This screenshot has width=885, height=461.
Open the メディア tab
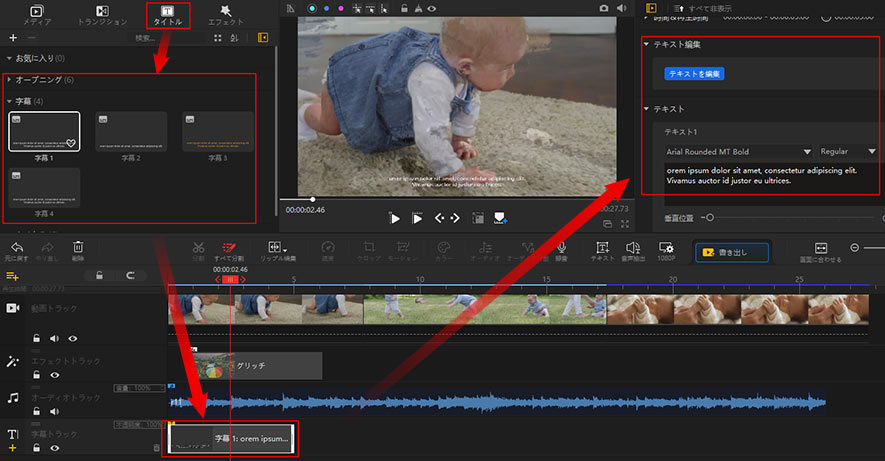click(x=37, y=16)
